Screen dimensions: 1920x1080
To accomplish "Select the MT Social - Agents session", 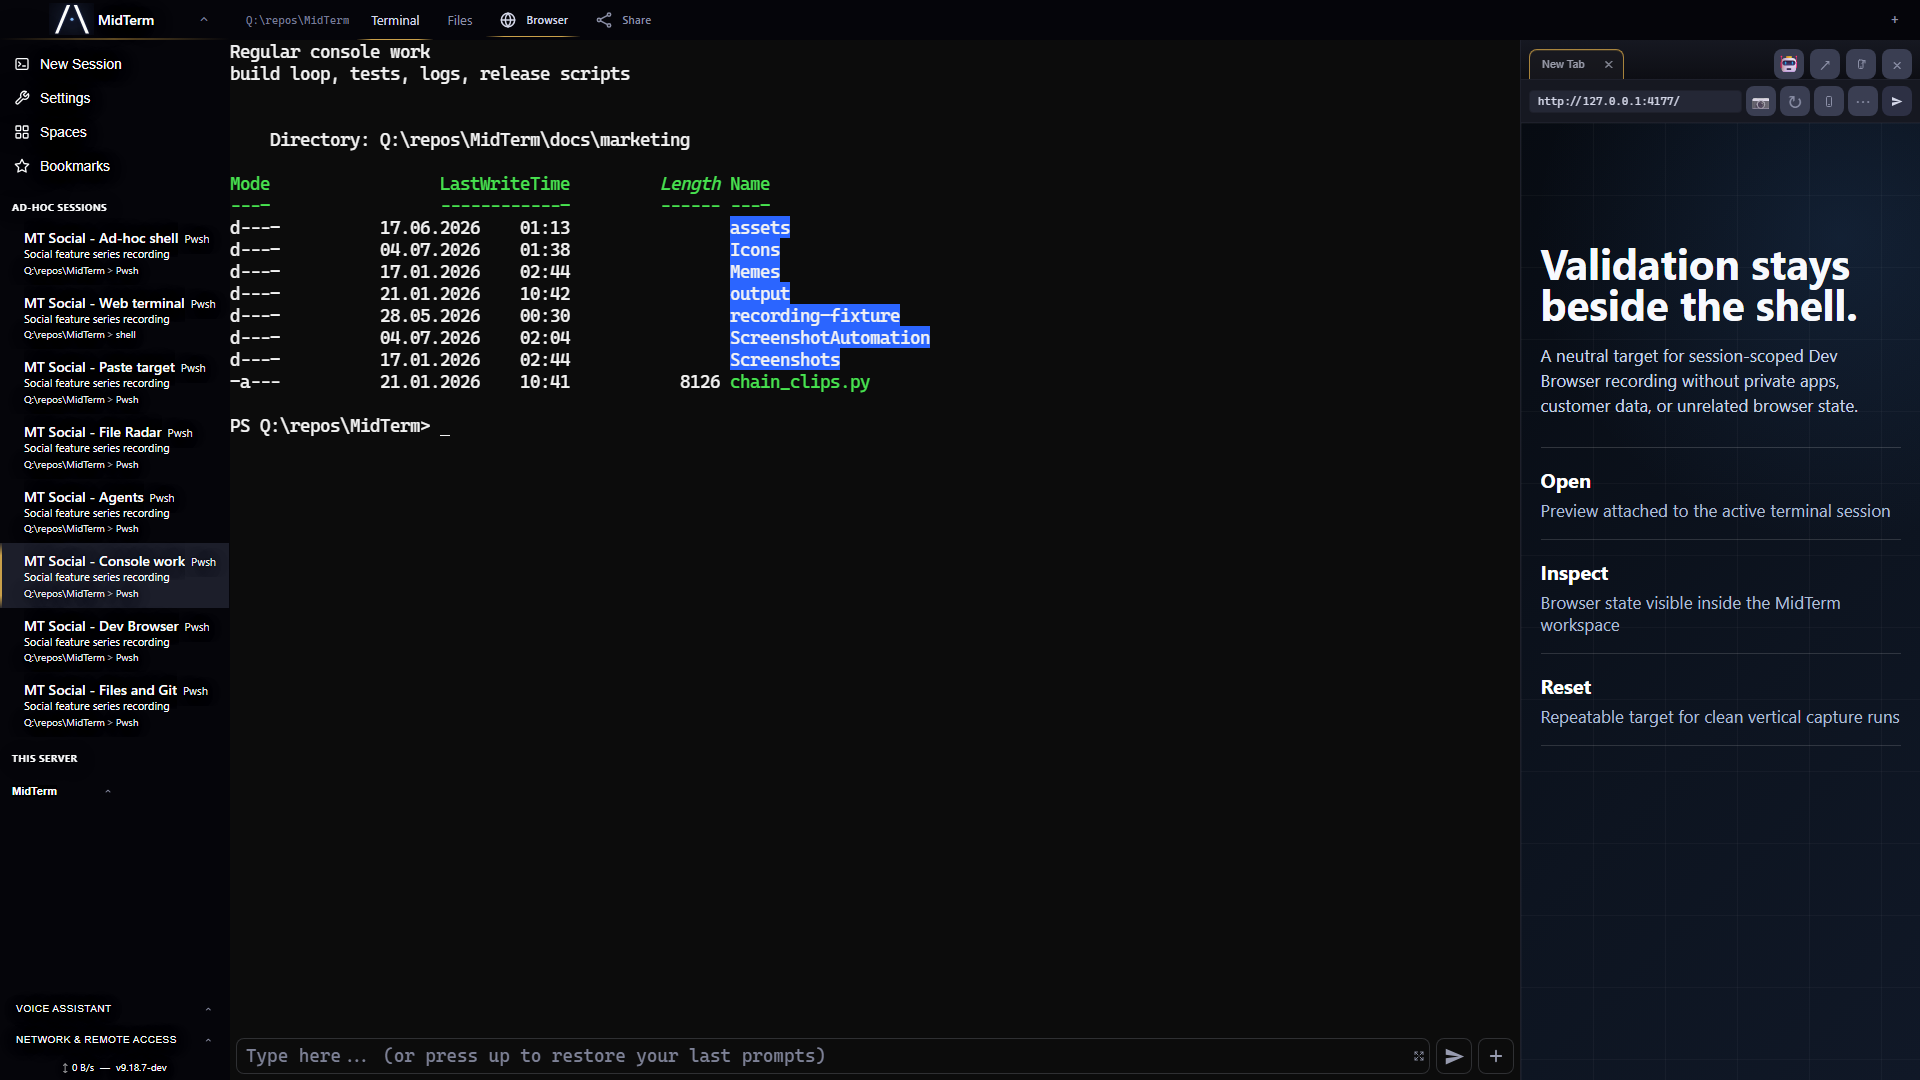I will 115,512.
